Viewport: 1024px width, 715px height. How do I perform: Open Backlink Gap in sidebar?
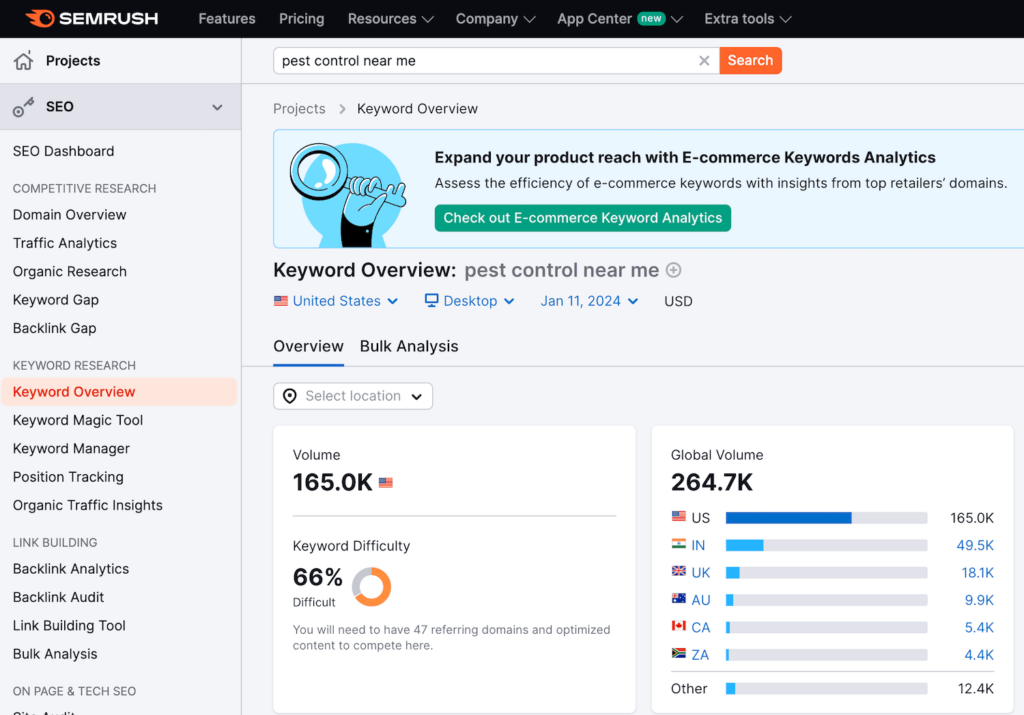(54, 328)
